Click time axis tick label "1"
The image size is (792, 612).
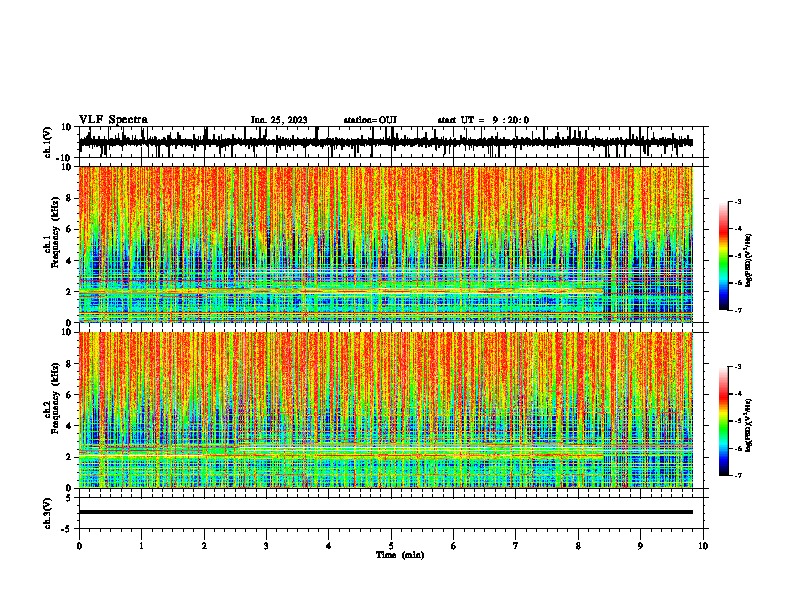(x=141, y=546)
